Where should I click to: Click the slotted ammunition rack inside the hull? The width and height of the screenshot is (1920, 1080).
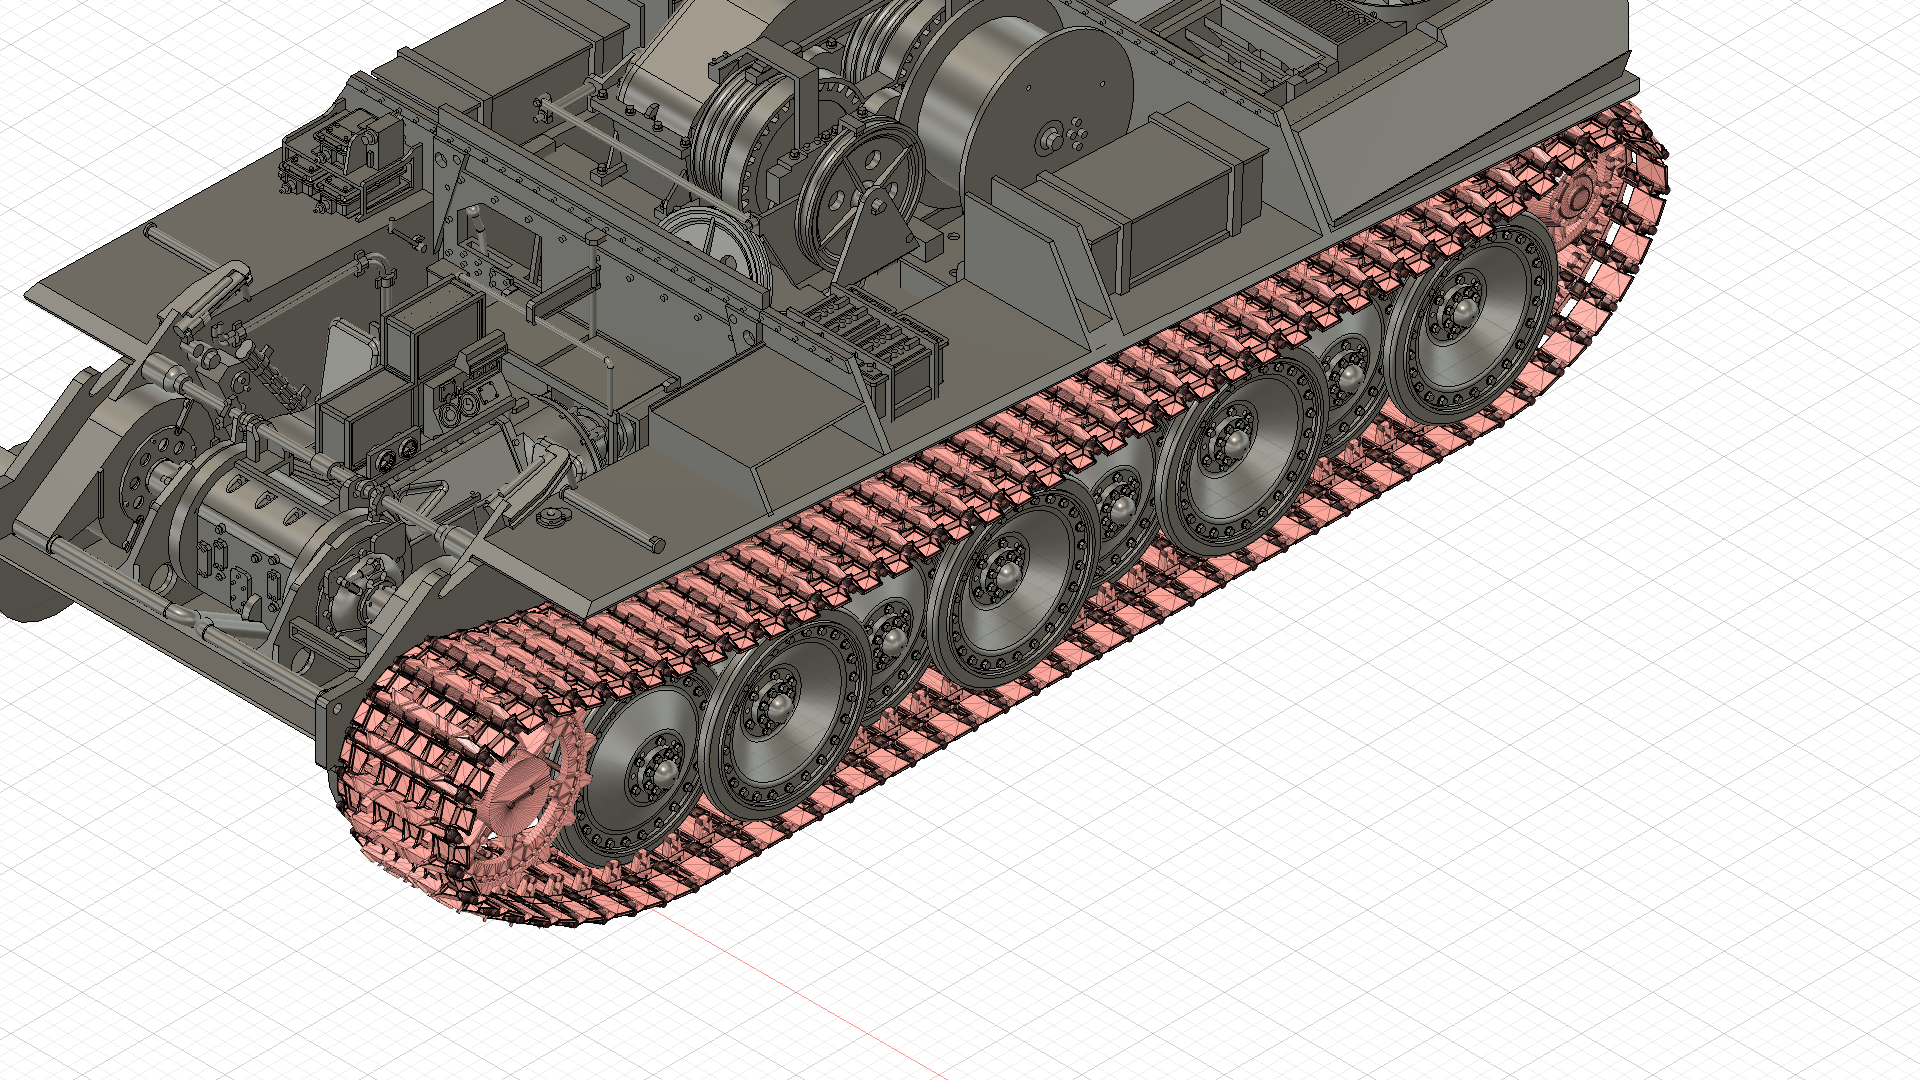[x=872, y=328]
